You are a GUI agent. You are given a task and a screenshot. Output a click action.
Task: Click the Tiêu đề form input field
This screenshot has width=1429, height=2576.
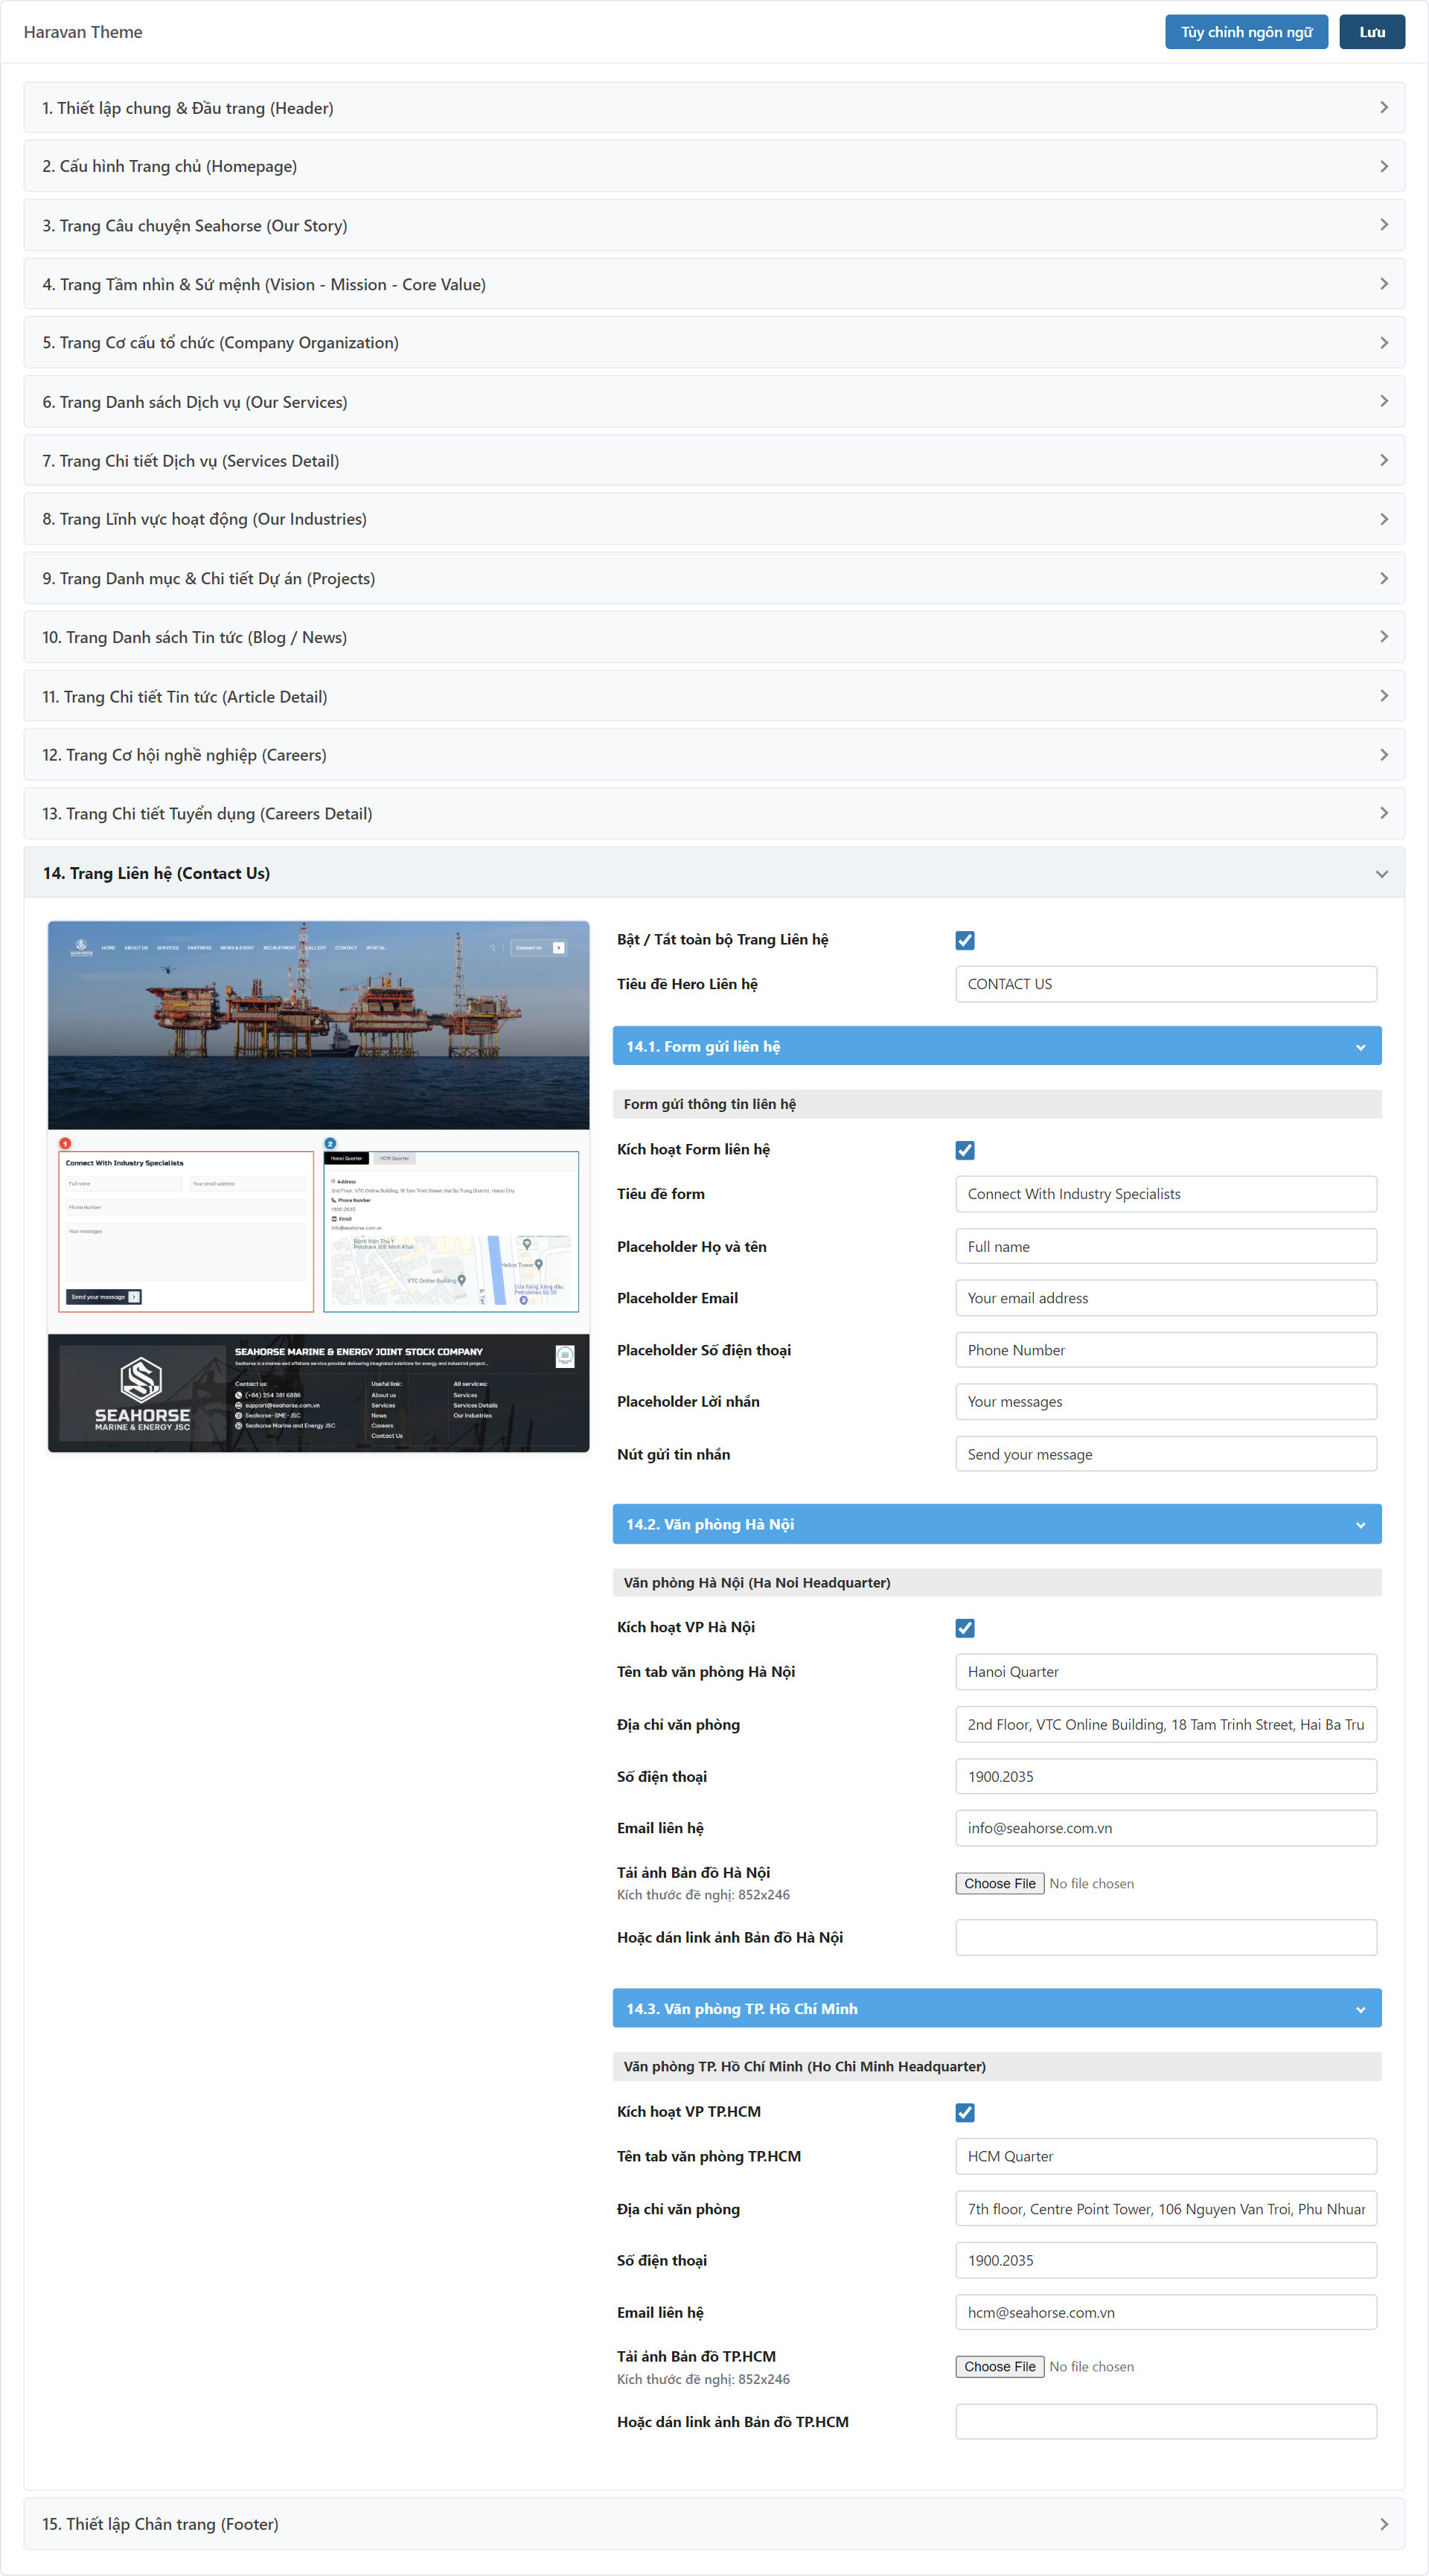(x=1166, y=1194)
